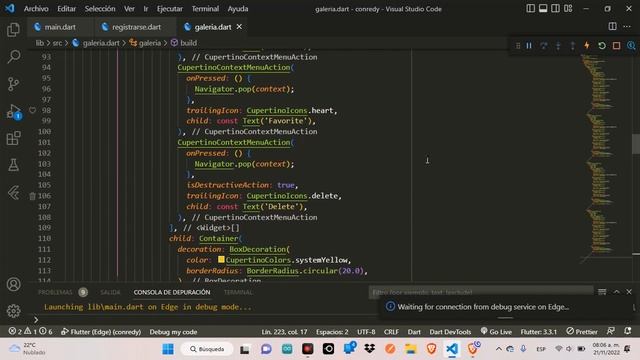
Task: Open the Selección menu
Action: 100,9
